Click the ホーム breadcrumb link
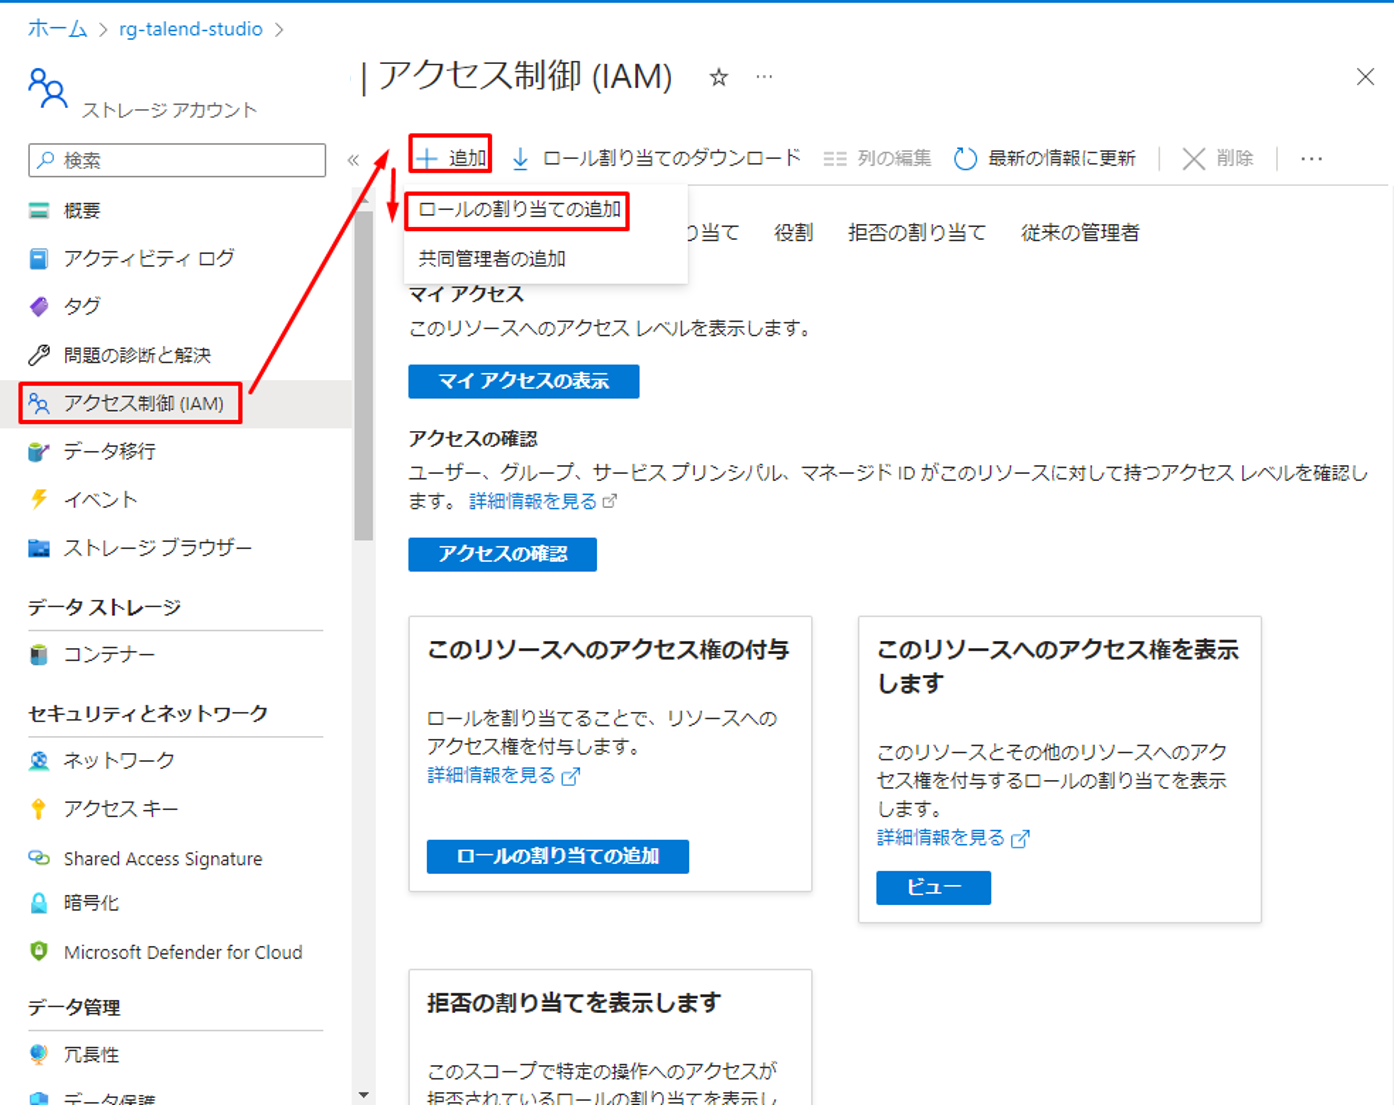Viewport: 1394px width, 1105px height. [57, 29]
